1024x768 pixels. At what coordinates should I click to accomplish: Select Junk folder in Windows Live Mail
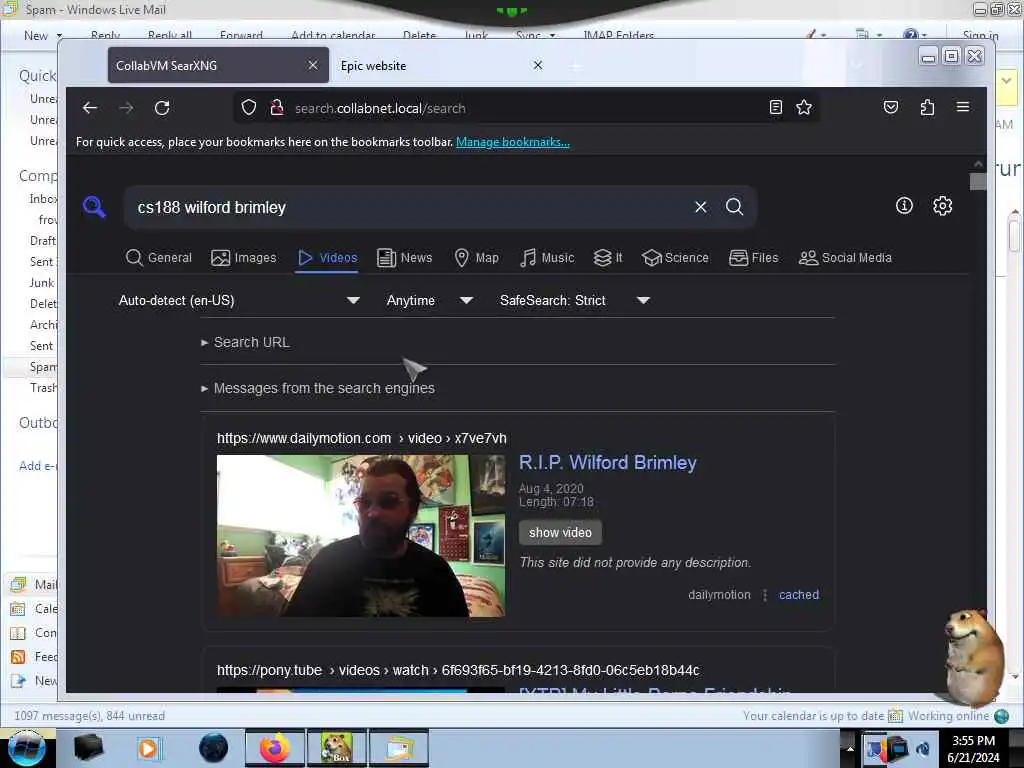(x=42, y=283)
